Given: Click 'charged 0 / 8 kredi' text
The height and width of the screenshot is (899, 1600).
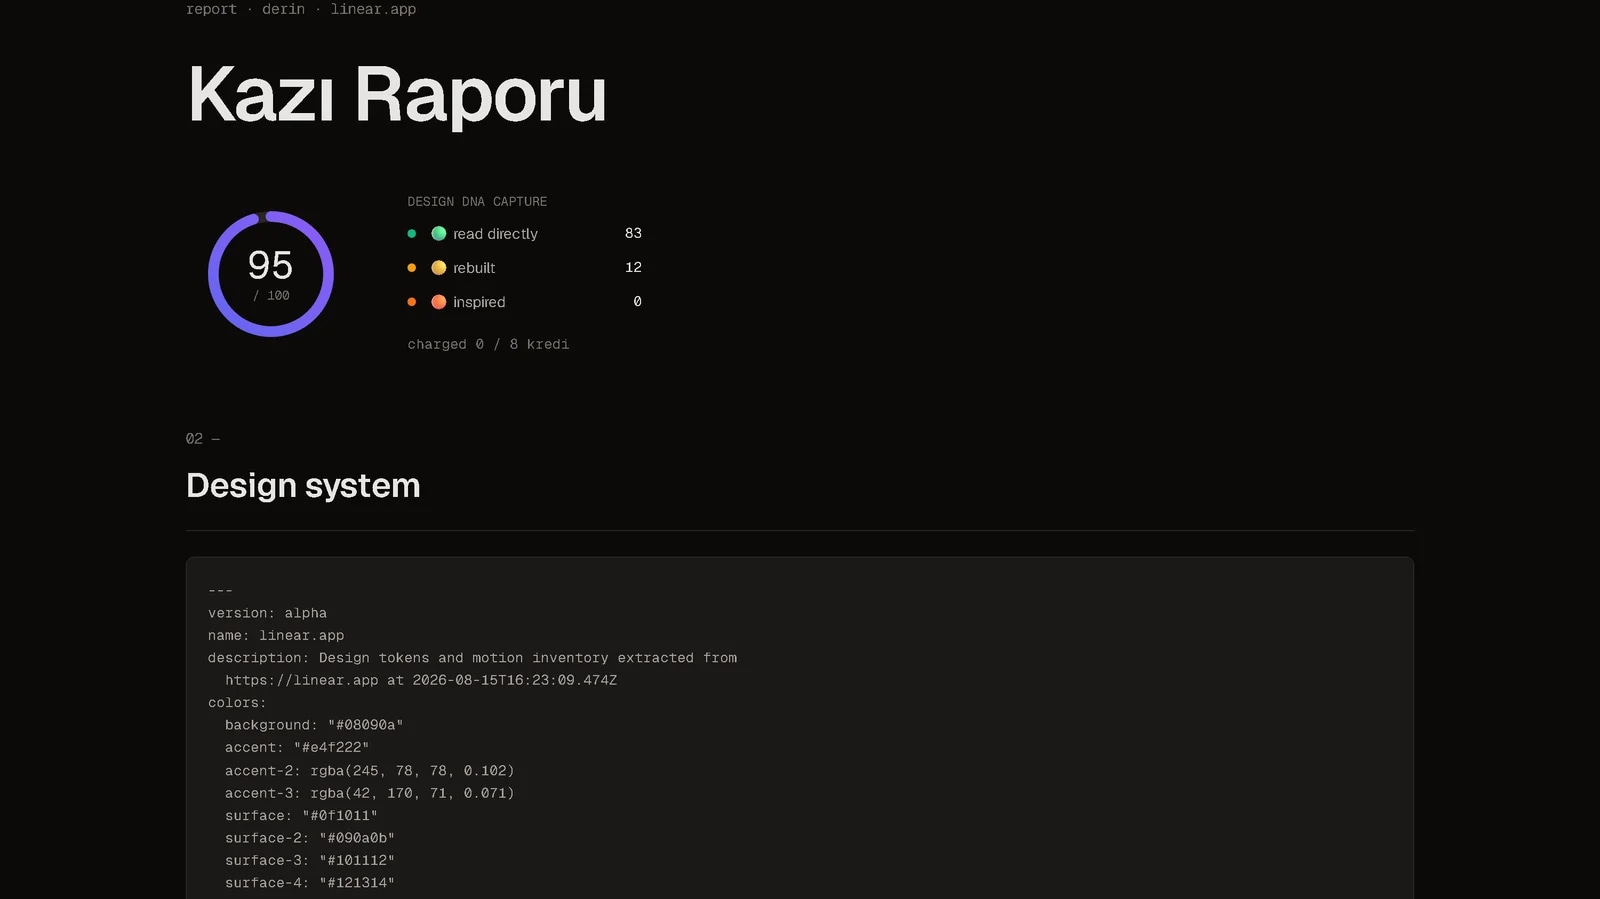Looking at the screenshot, I should [x=488, y=344].
